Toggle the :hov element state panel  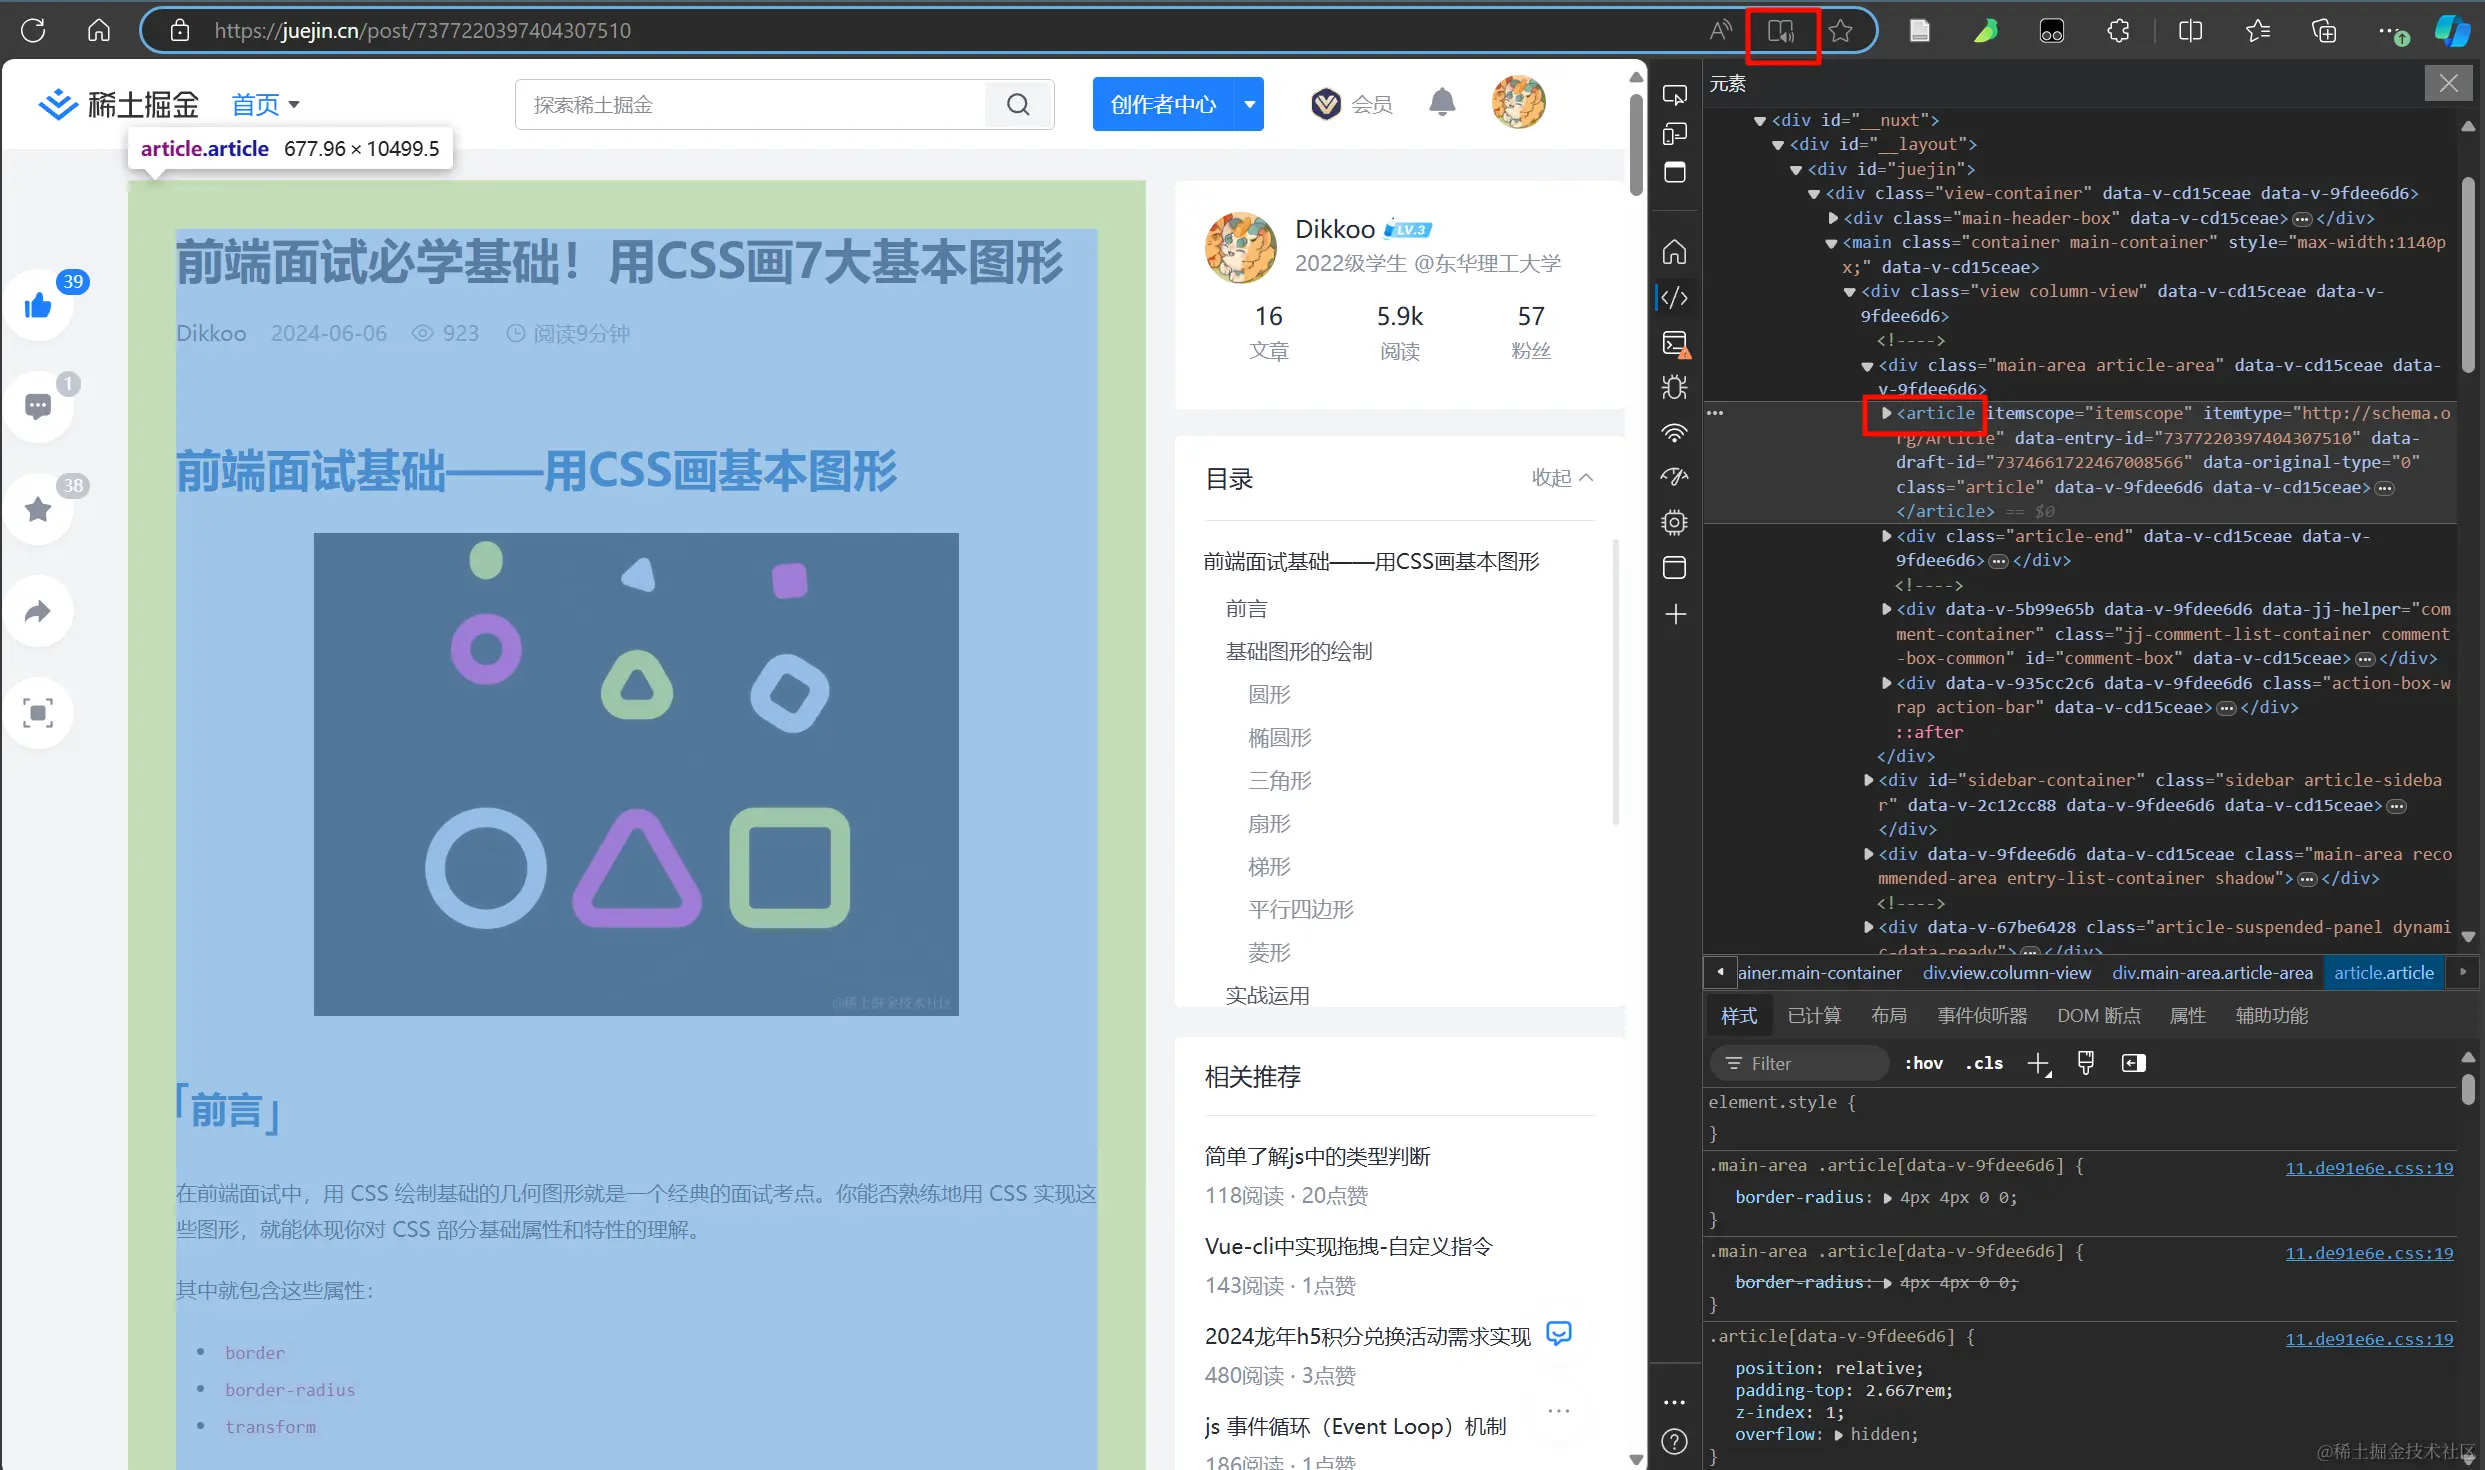(1923, 1063)
